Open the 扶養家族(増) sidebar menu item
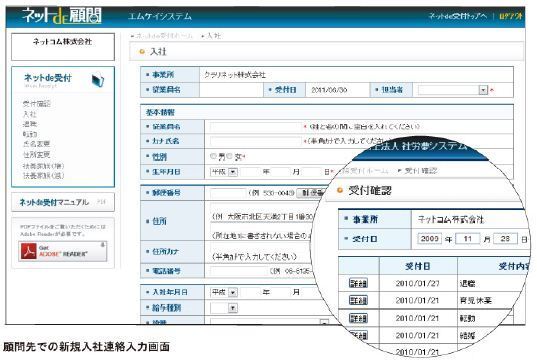537x363 pixels. [43, 166]
